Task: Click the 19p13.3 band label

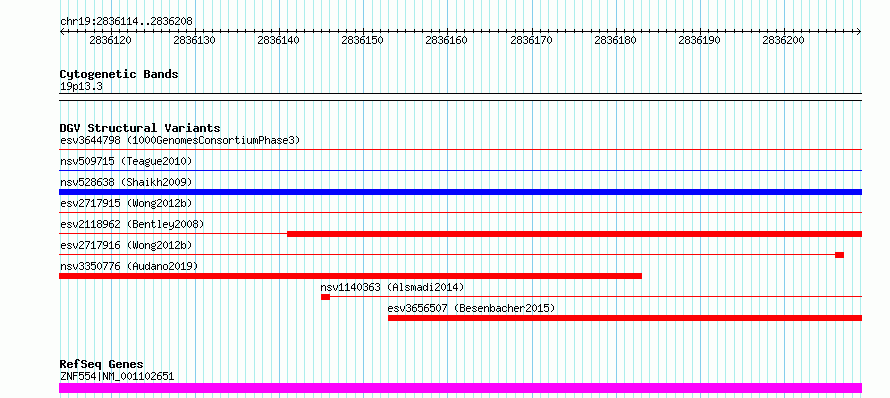Action: 81,87
